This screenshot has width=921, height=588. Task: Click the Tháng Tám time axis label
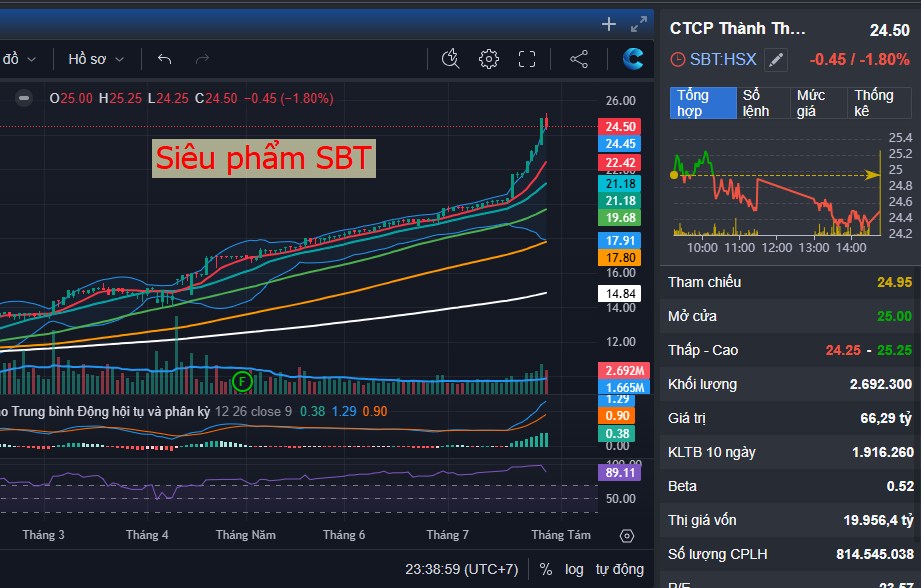click(561, 535)
